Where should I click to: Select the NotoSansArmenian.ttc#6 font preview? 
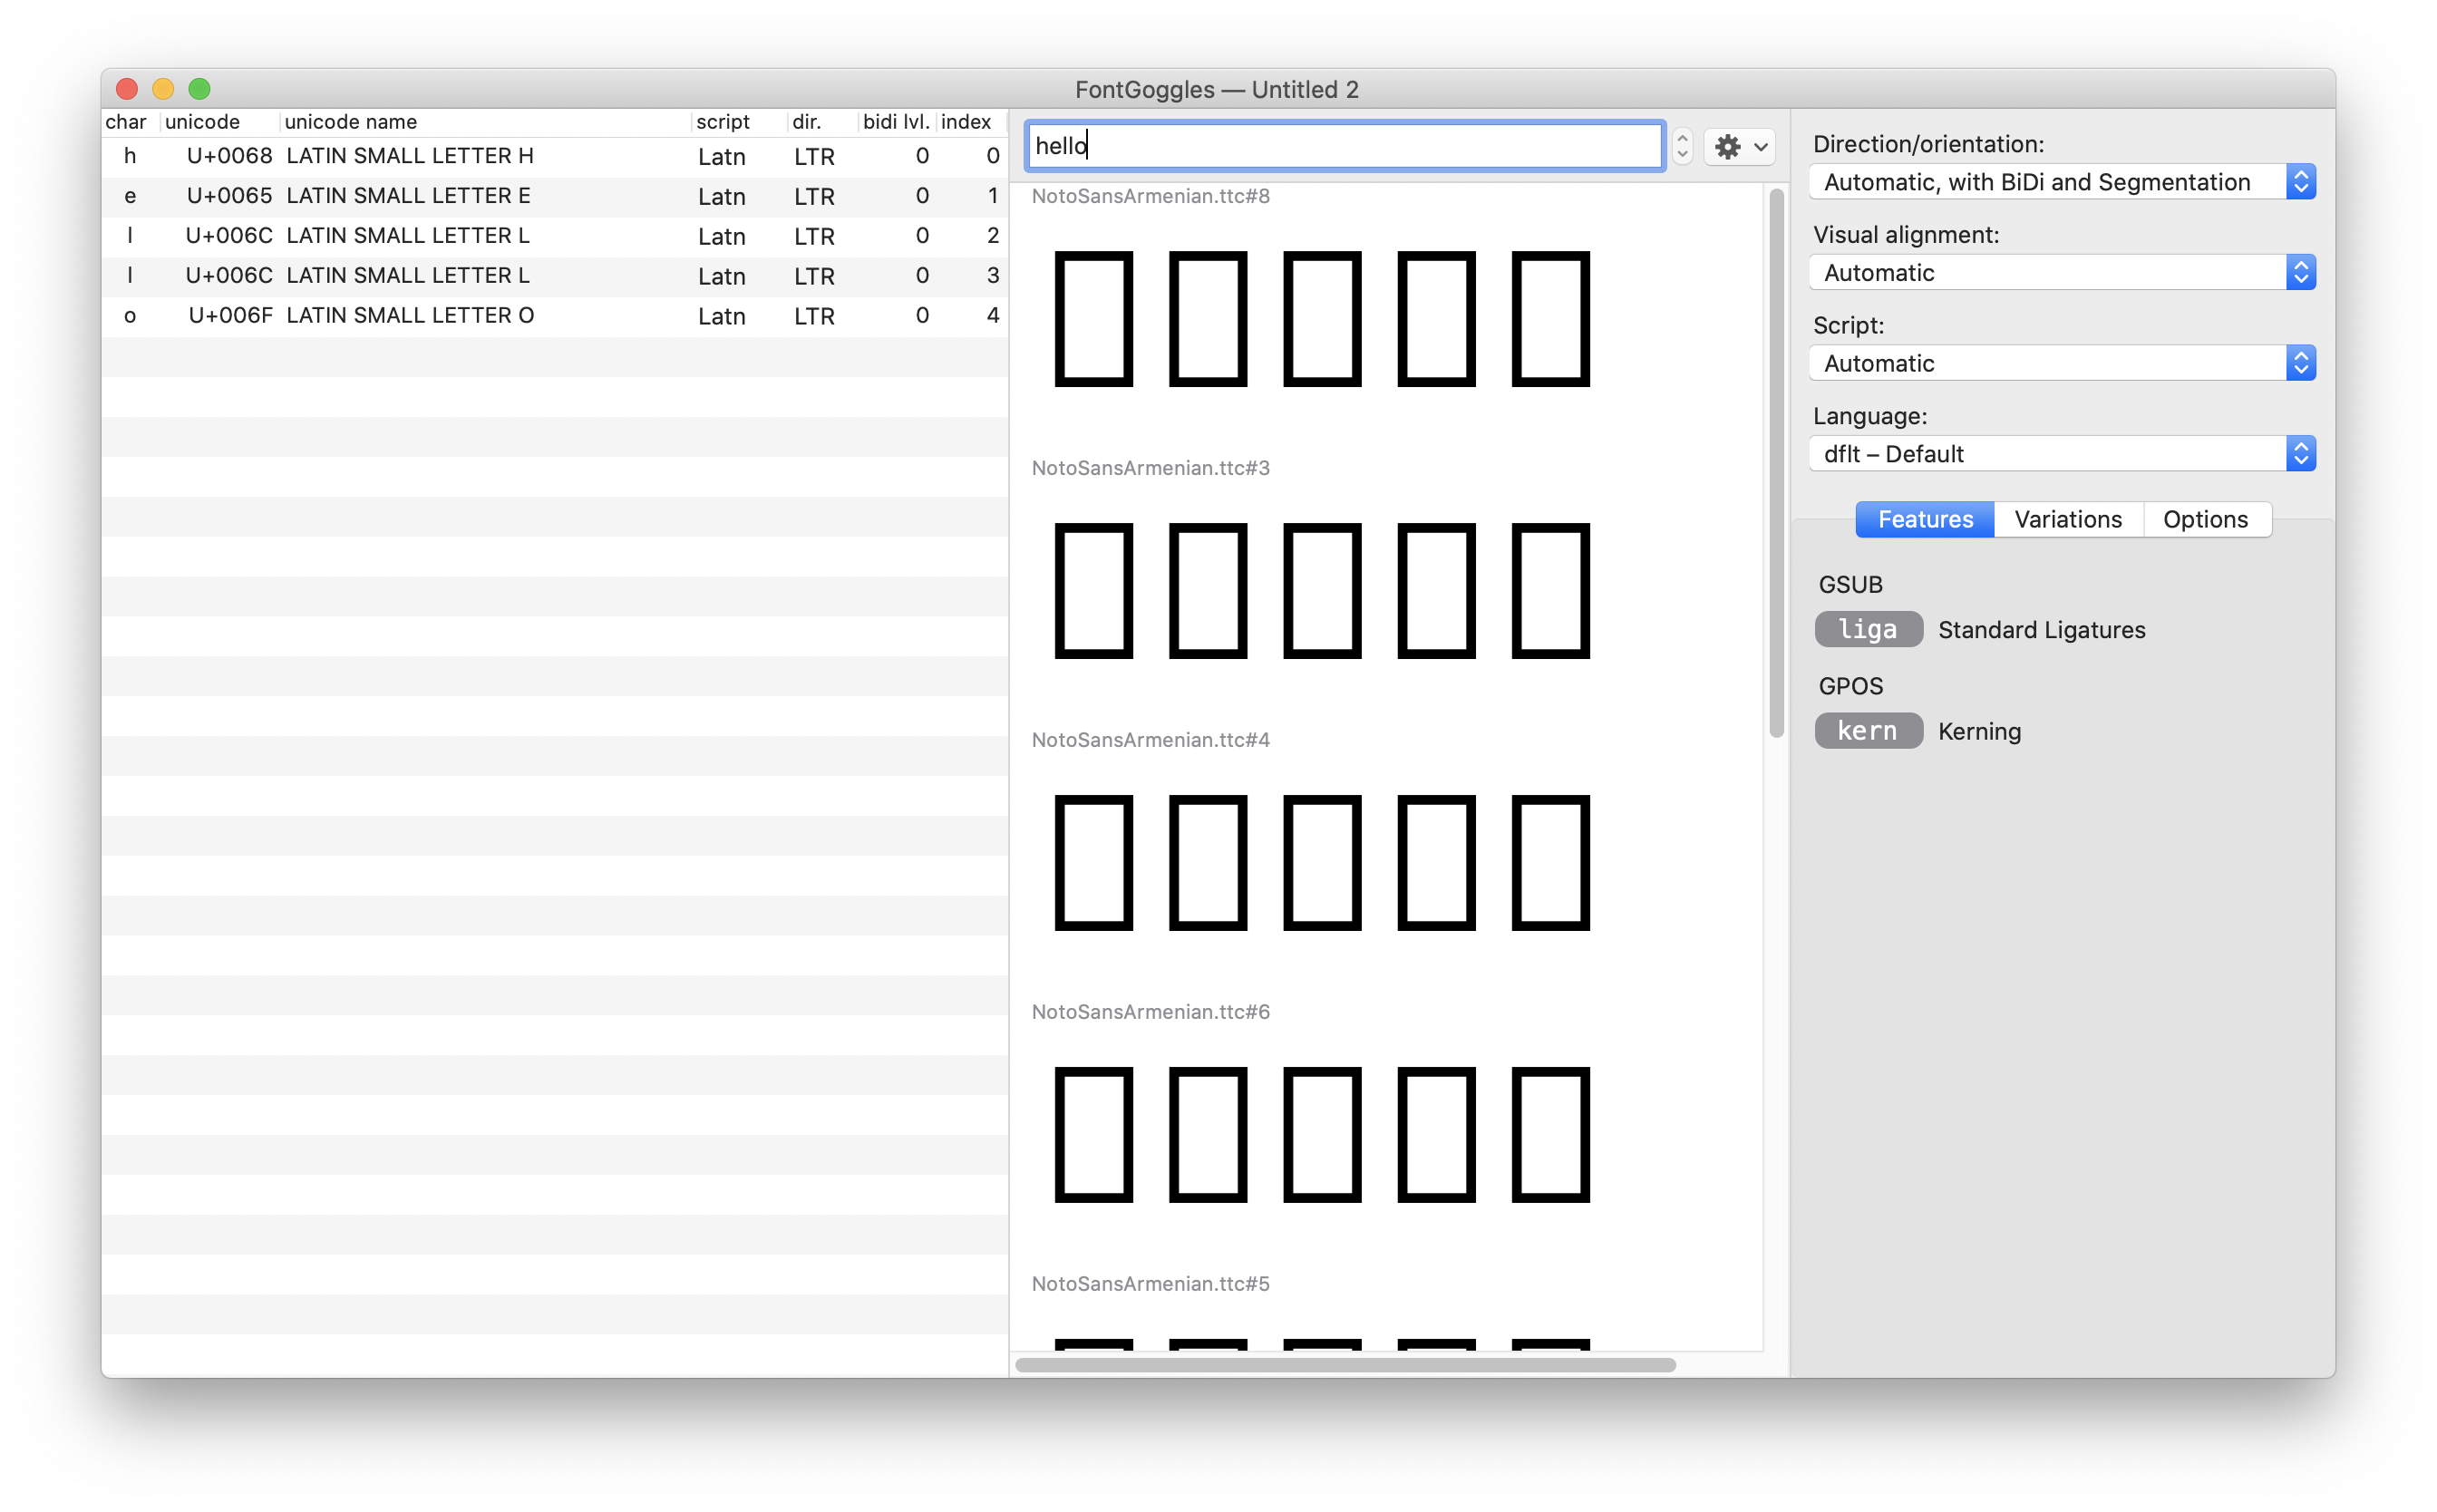click(x=1320, y=1134)
